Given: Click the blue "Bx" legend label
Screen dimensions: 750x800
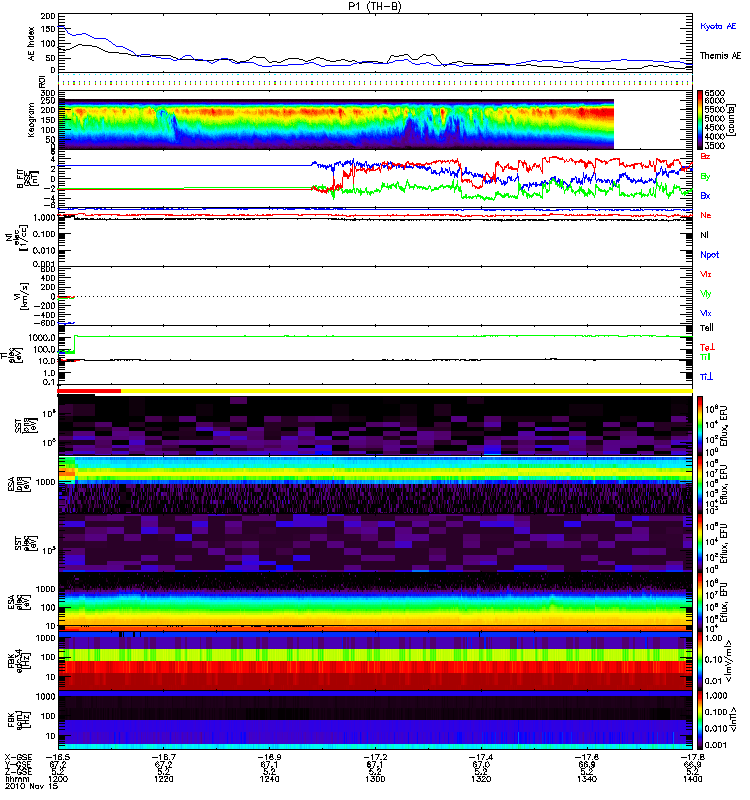Looking at the screenshot, I should [x=705, y=196].
